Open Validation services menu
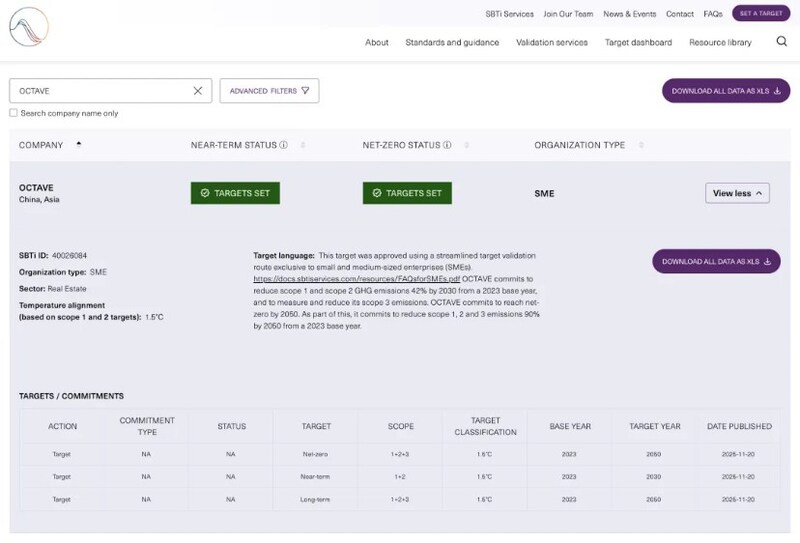This screenshot has width=800, height=543. (552, 42)
